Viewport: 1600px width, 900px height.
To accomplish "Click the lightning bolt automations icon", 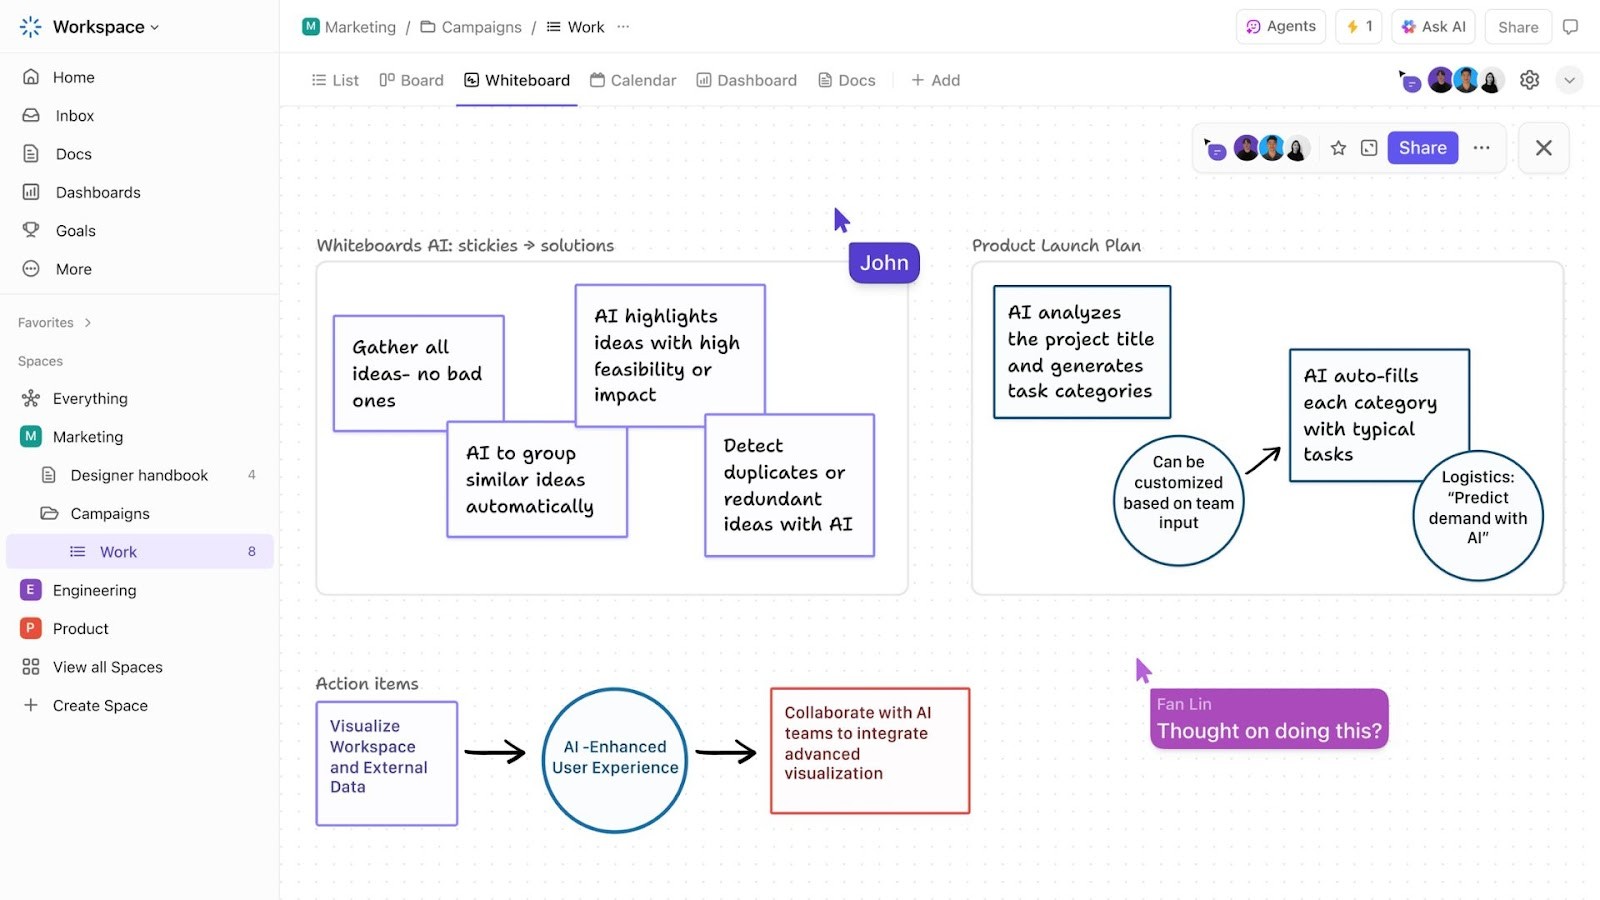I will (x=1357, y=26).
